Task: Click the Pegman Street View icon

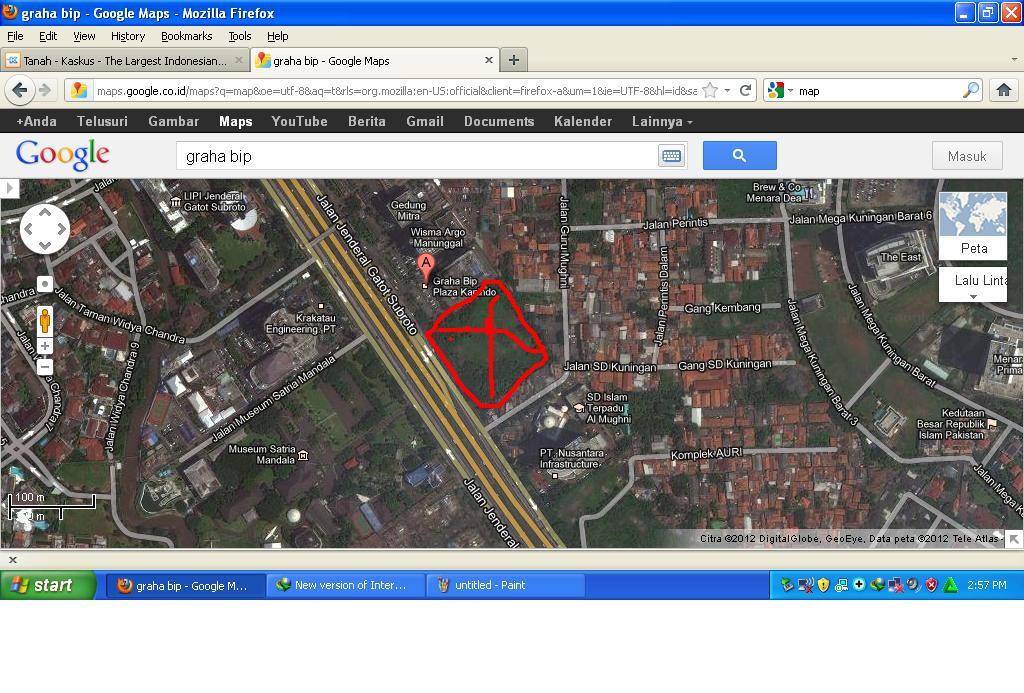Action: pyautogui.click(x=44, y=320)
